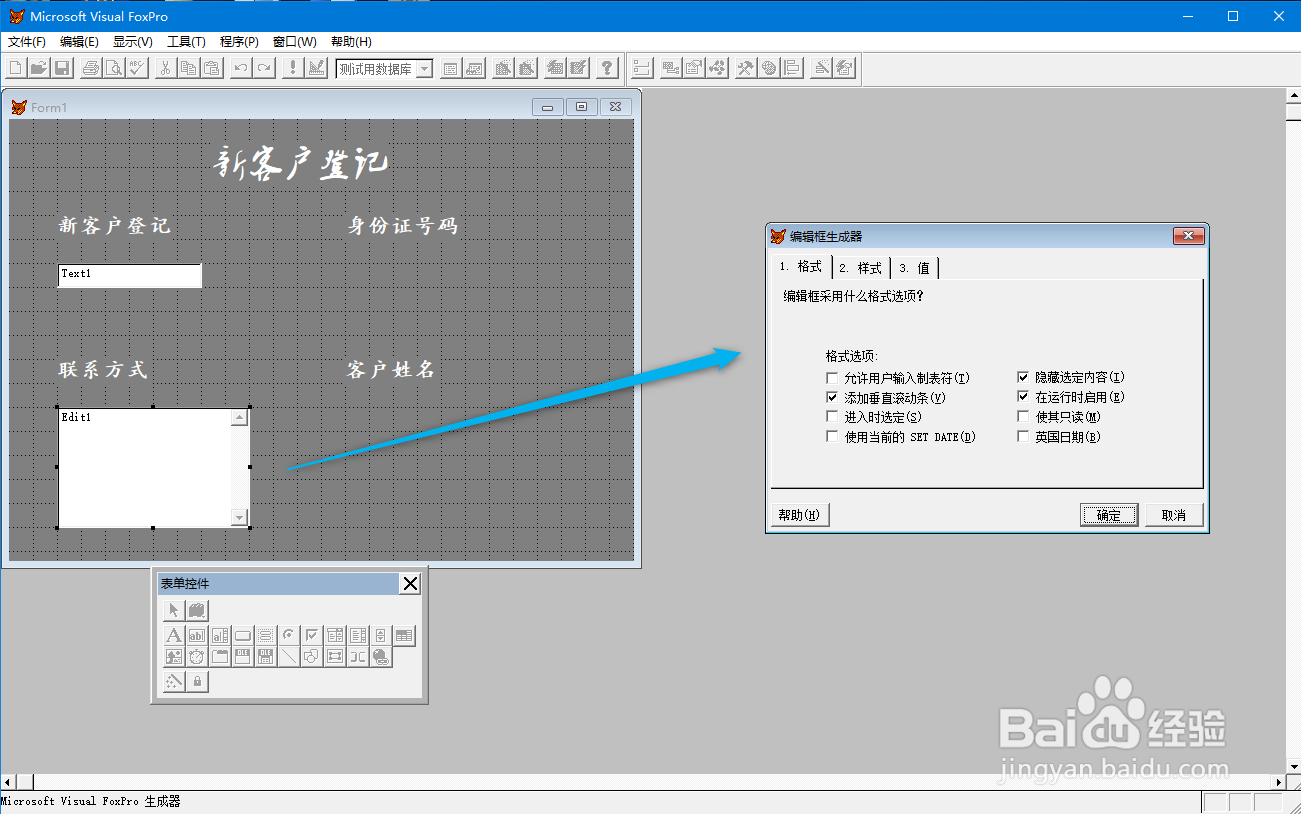Close the 表单控件 toolbox

tap(410, 584)
